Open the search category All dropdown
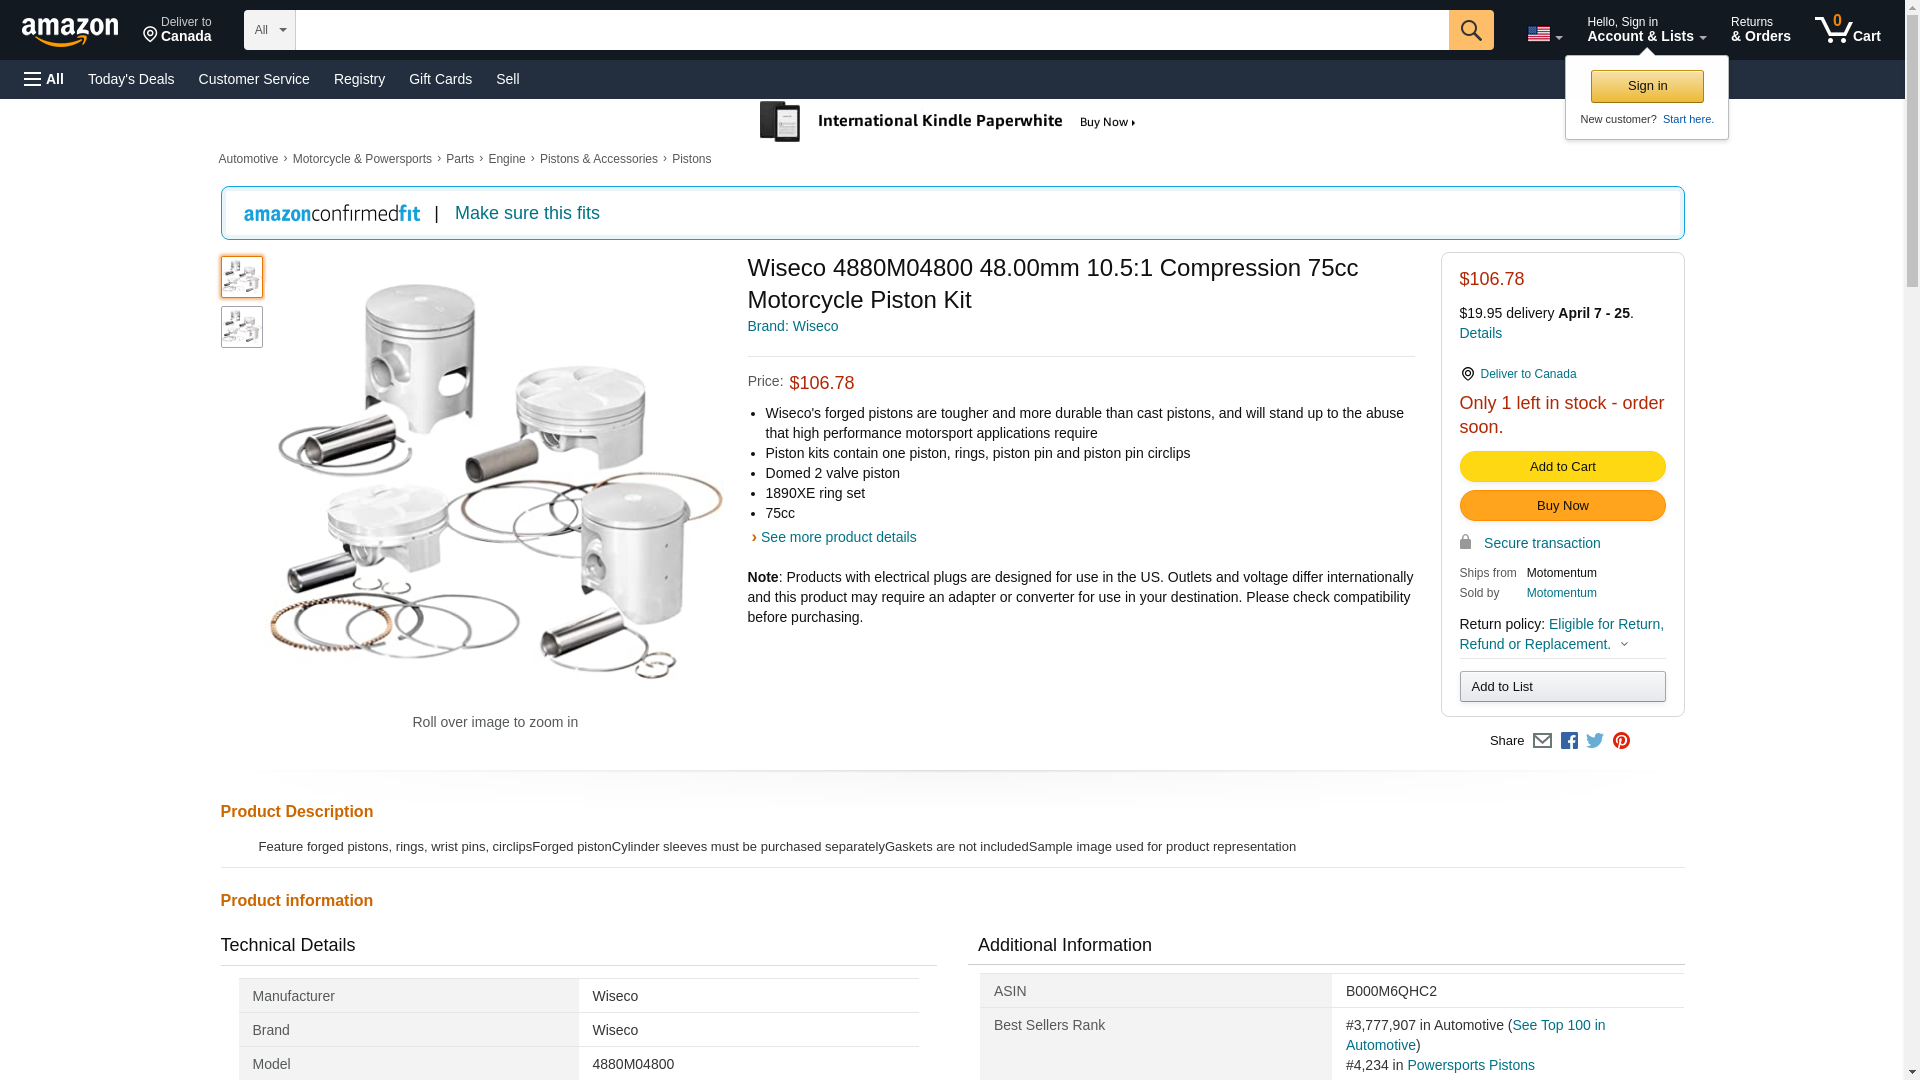1920x1080 pixels. point(269,30)
